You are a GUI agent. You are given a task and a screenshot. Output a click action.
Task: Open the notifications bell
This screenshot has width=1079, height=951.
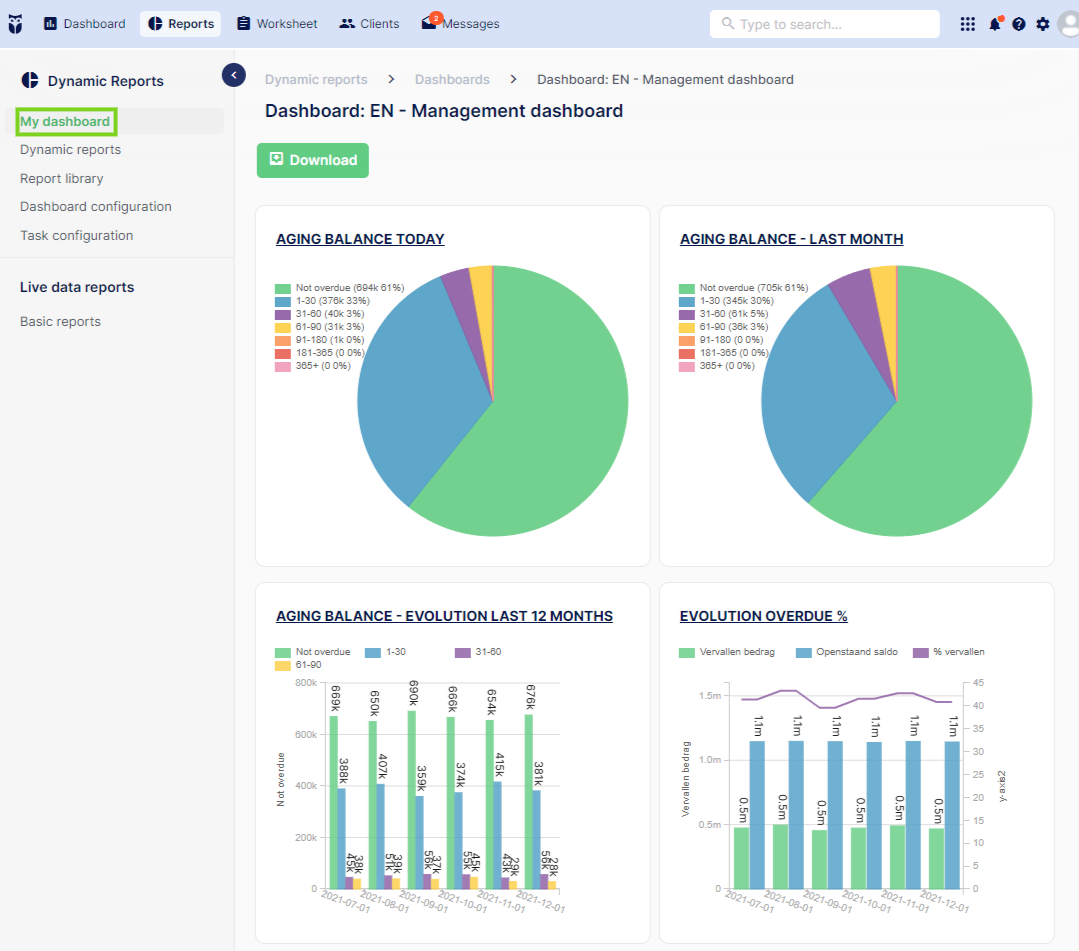point(995,24)
